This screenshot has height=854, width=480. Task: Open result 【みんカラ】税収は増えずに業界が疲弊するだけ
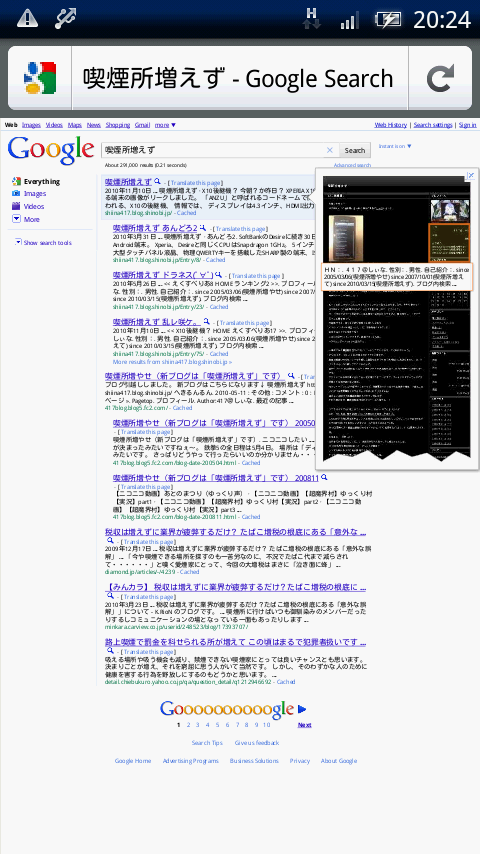pyautogui.click(x=235, y=587)
